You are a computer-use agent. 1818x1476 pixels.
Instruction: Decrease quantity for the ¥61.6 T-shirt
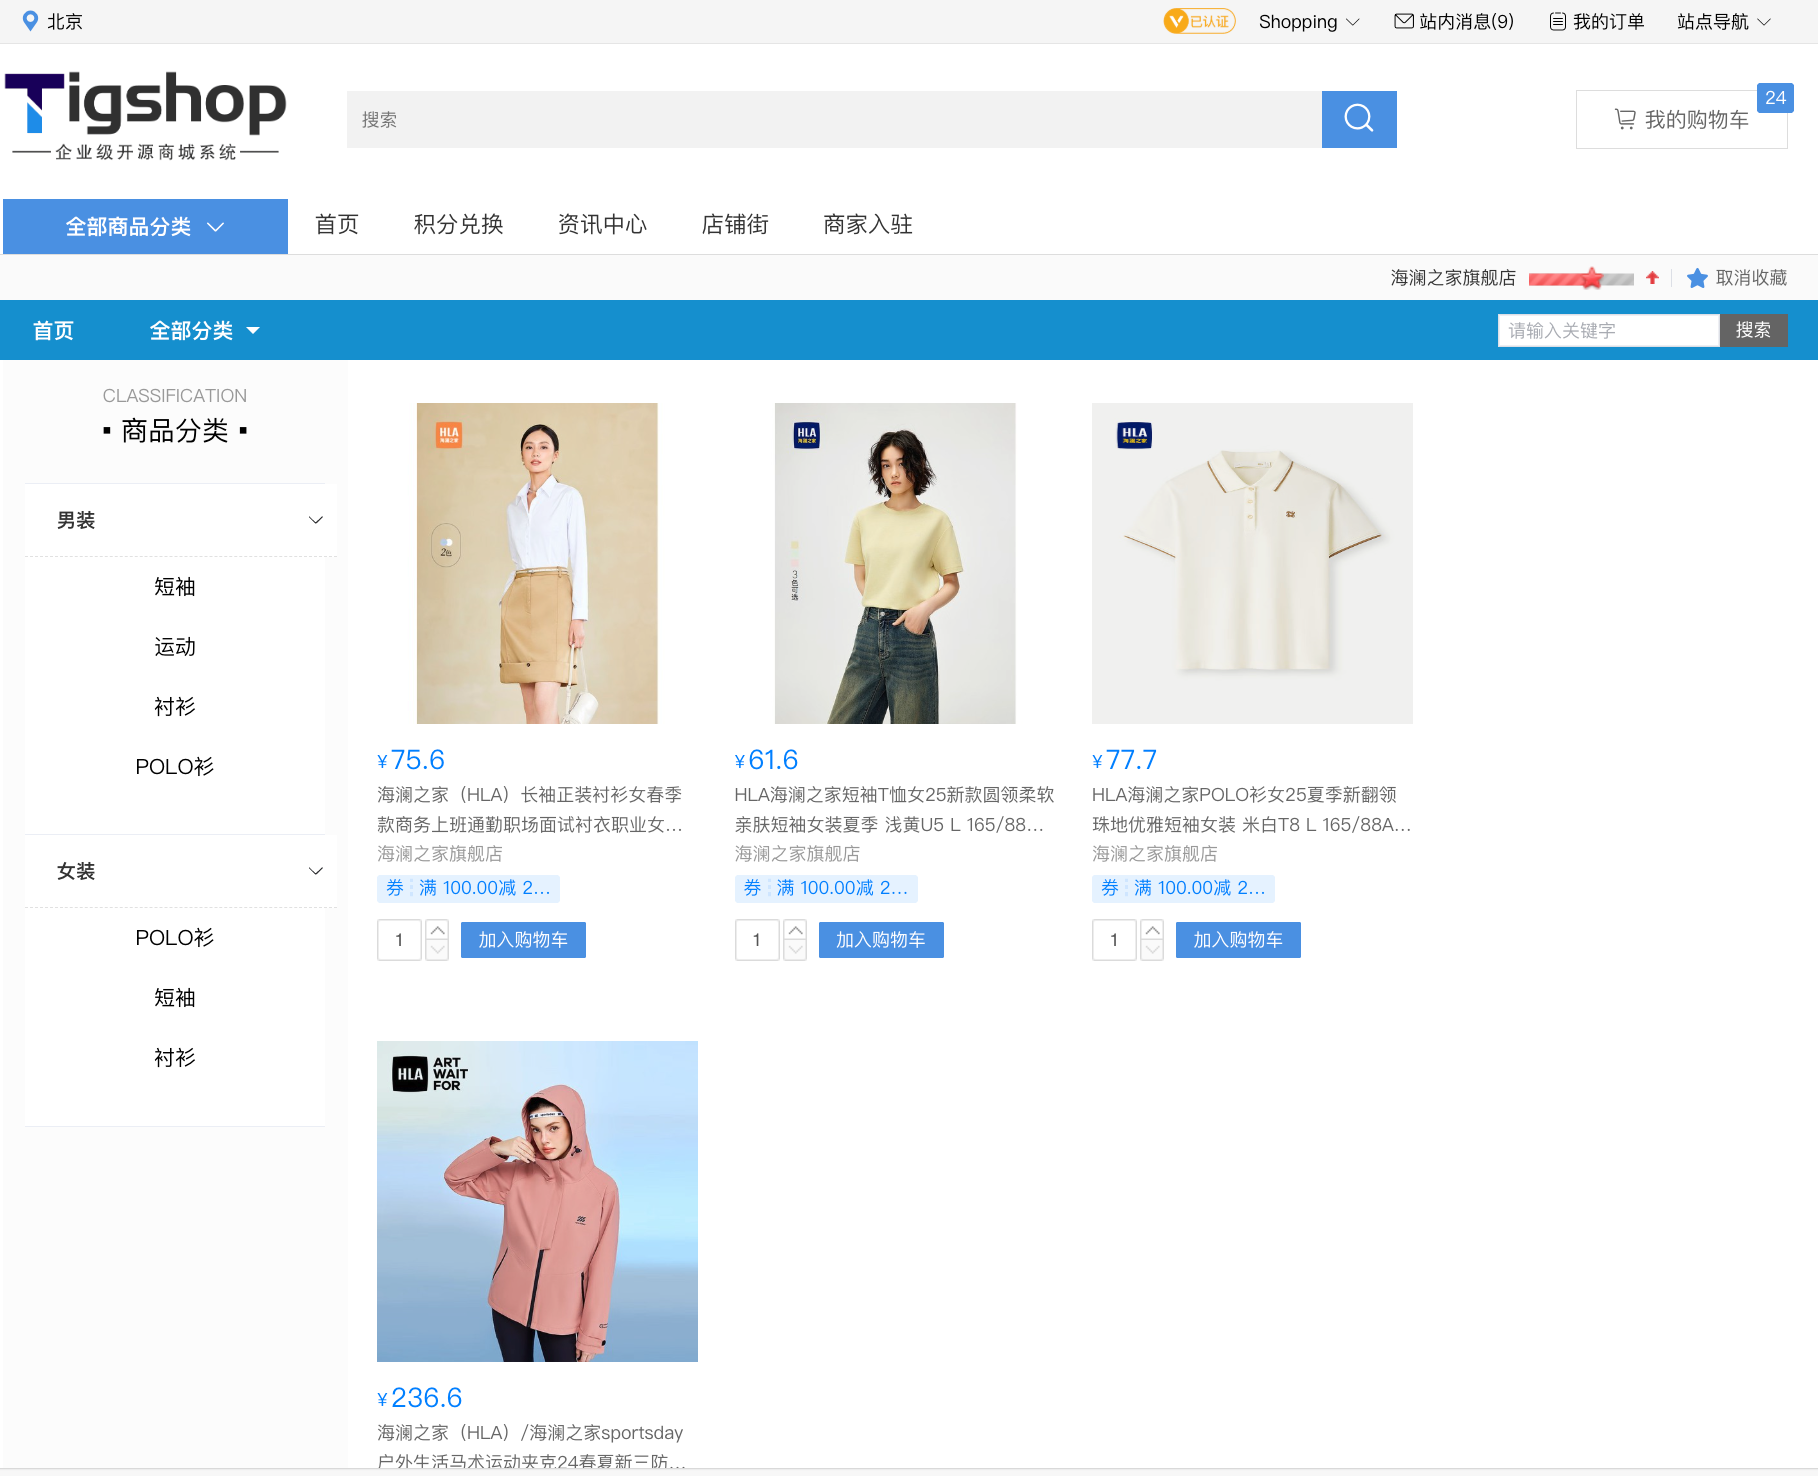(x=795, y=950)
